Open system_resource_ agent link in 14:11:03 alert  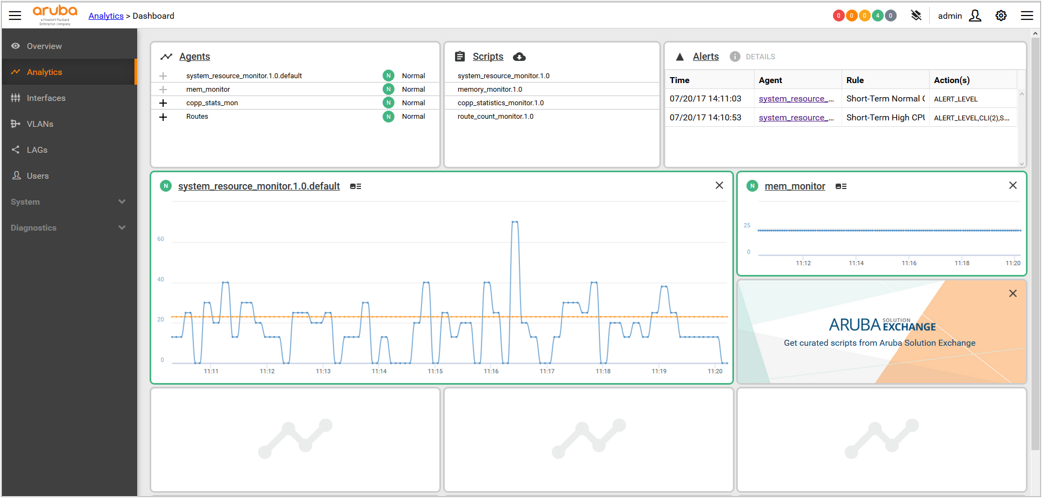(x=797, y=98)
